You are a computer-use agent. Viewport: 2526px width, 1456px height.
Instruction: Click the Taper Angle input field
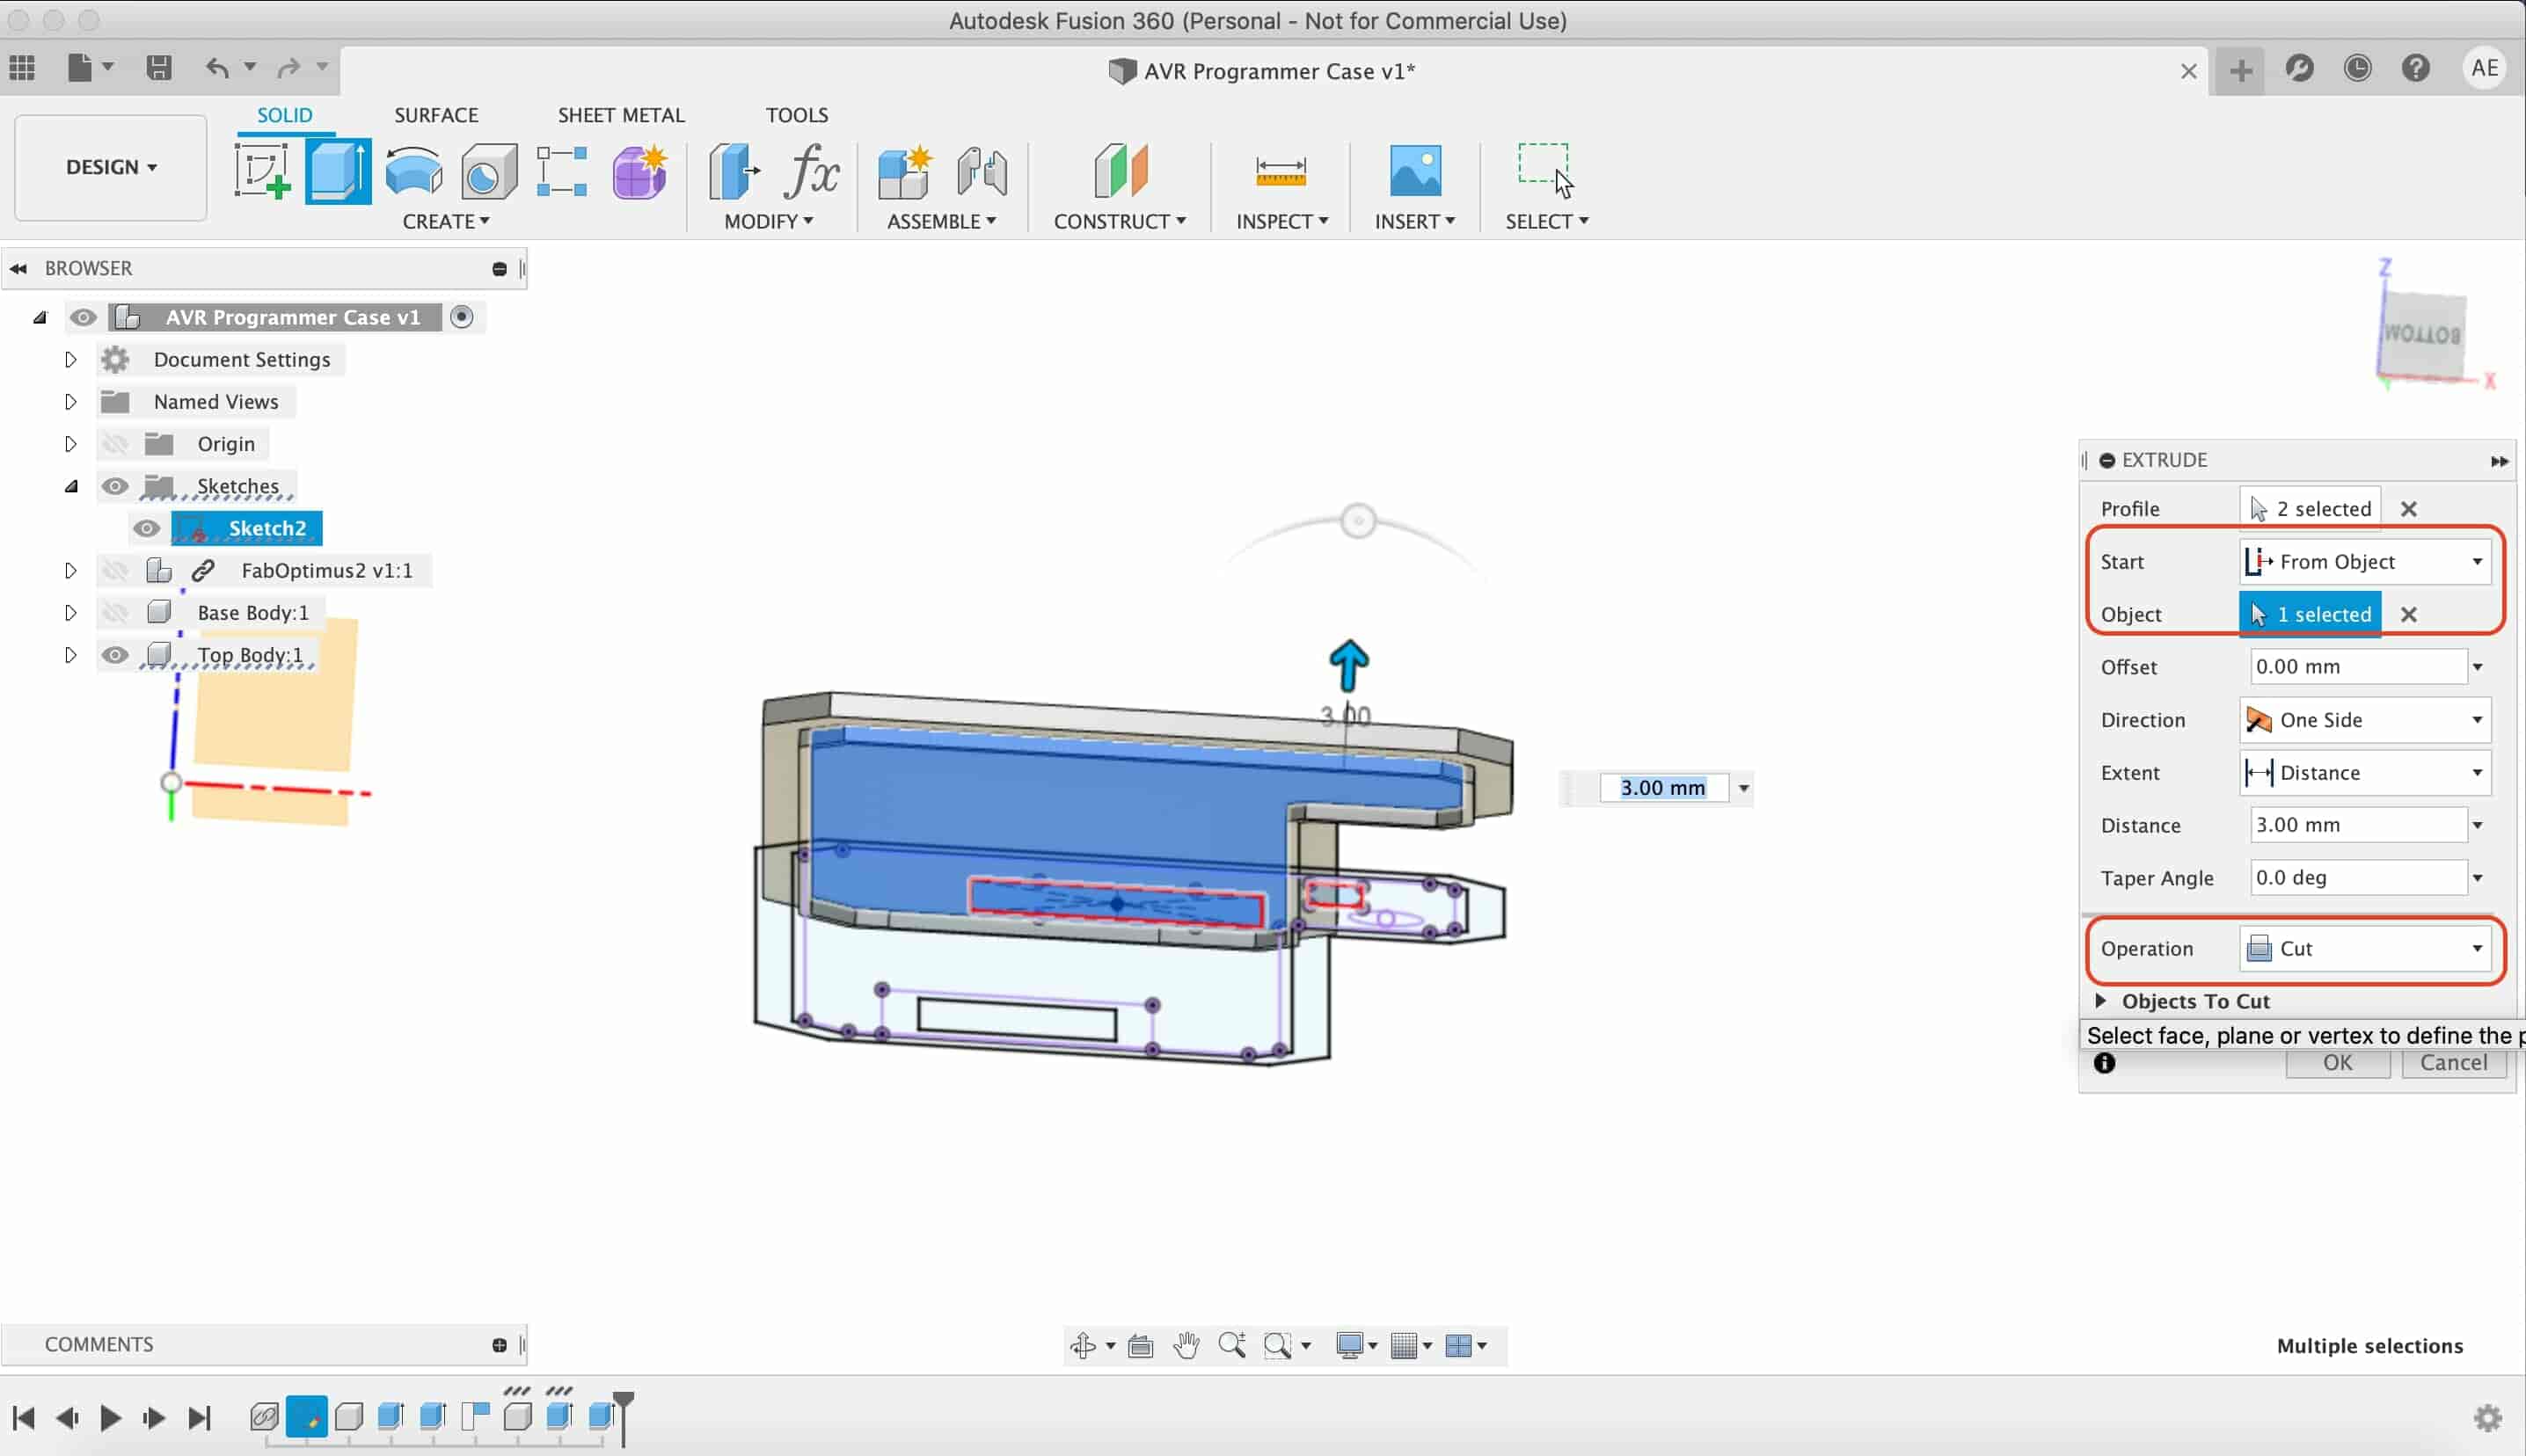point(2358,878)
